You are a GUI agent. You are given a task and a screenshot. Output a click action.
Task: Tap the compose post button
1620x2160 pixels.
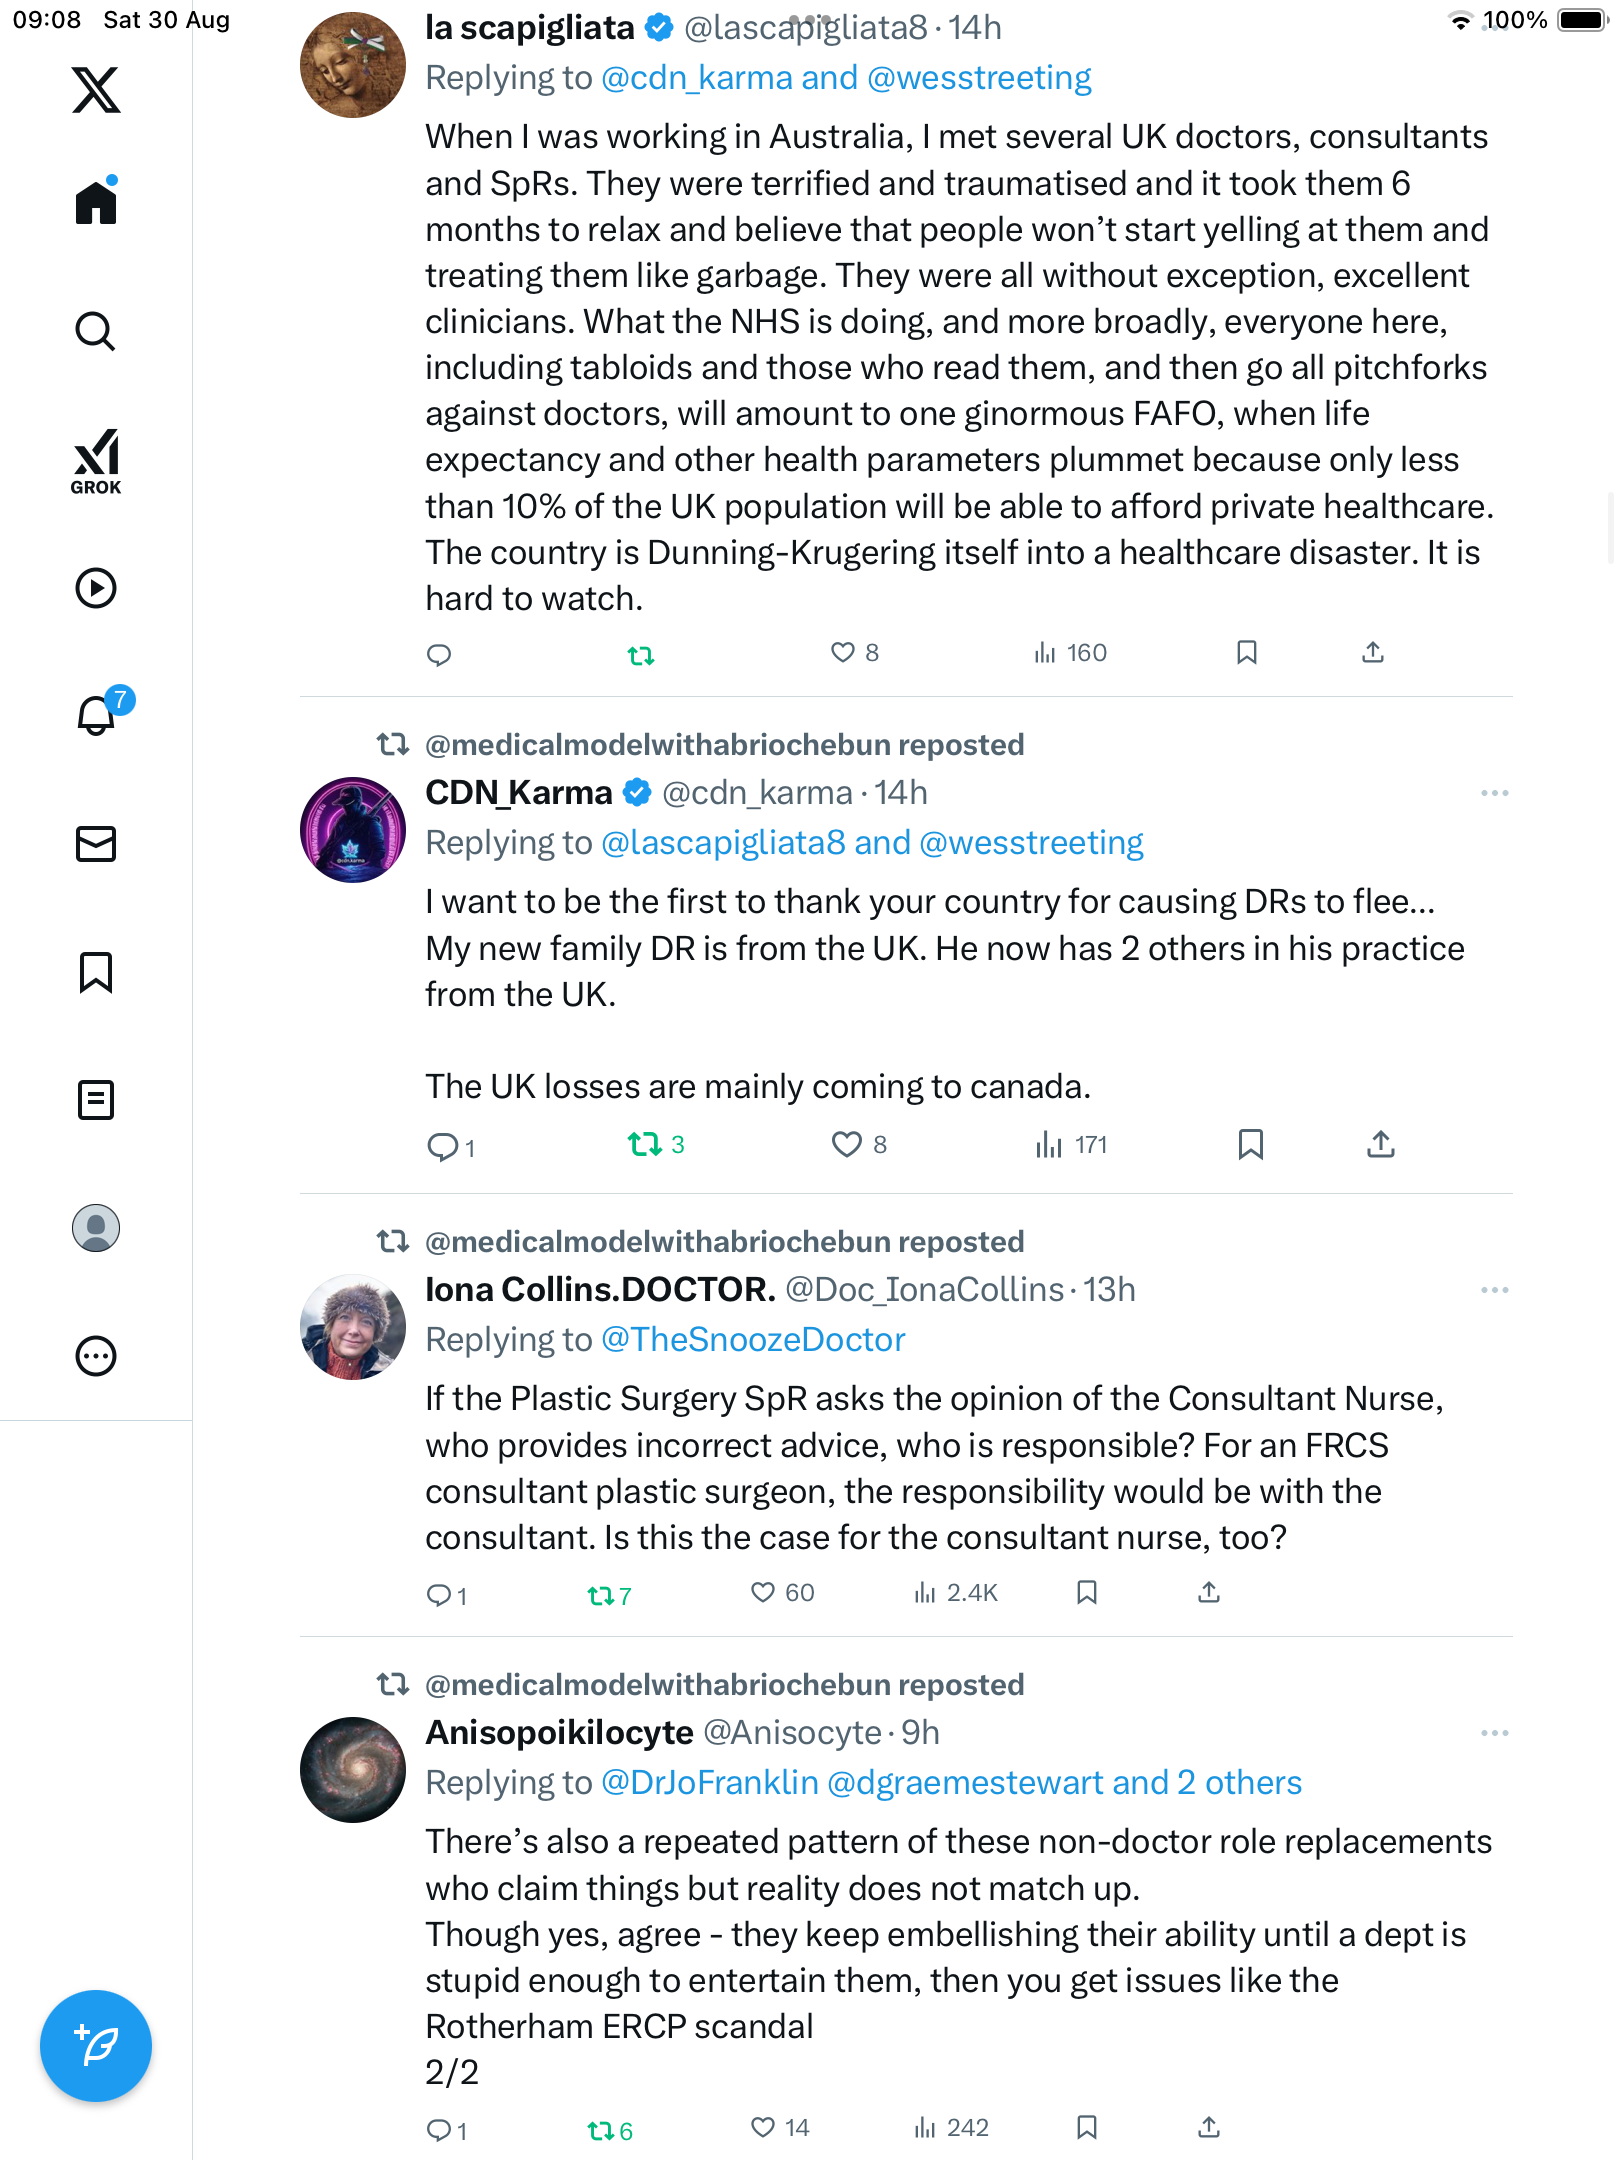coord(96,2045)
